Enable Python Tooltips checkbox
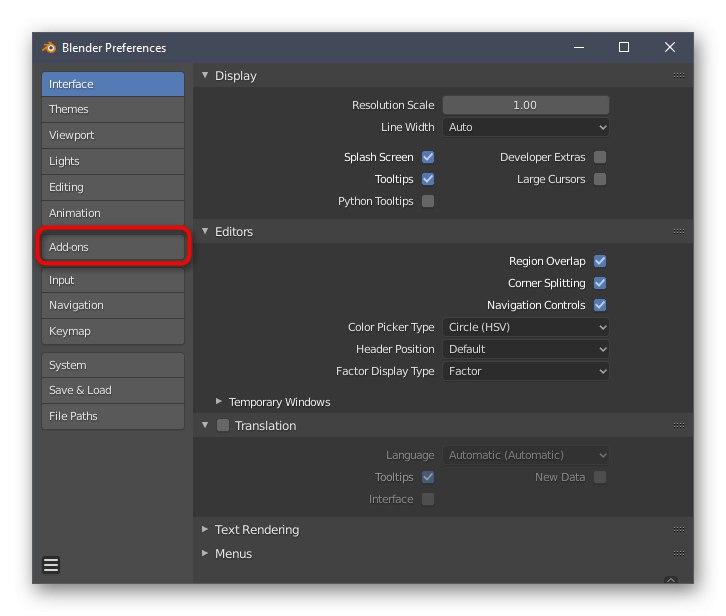726x616 pixels. [428, 201]
